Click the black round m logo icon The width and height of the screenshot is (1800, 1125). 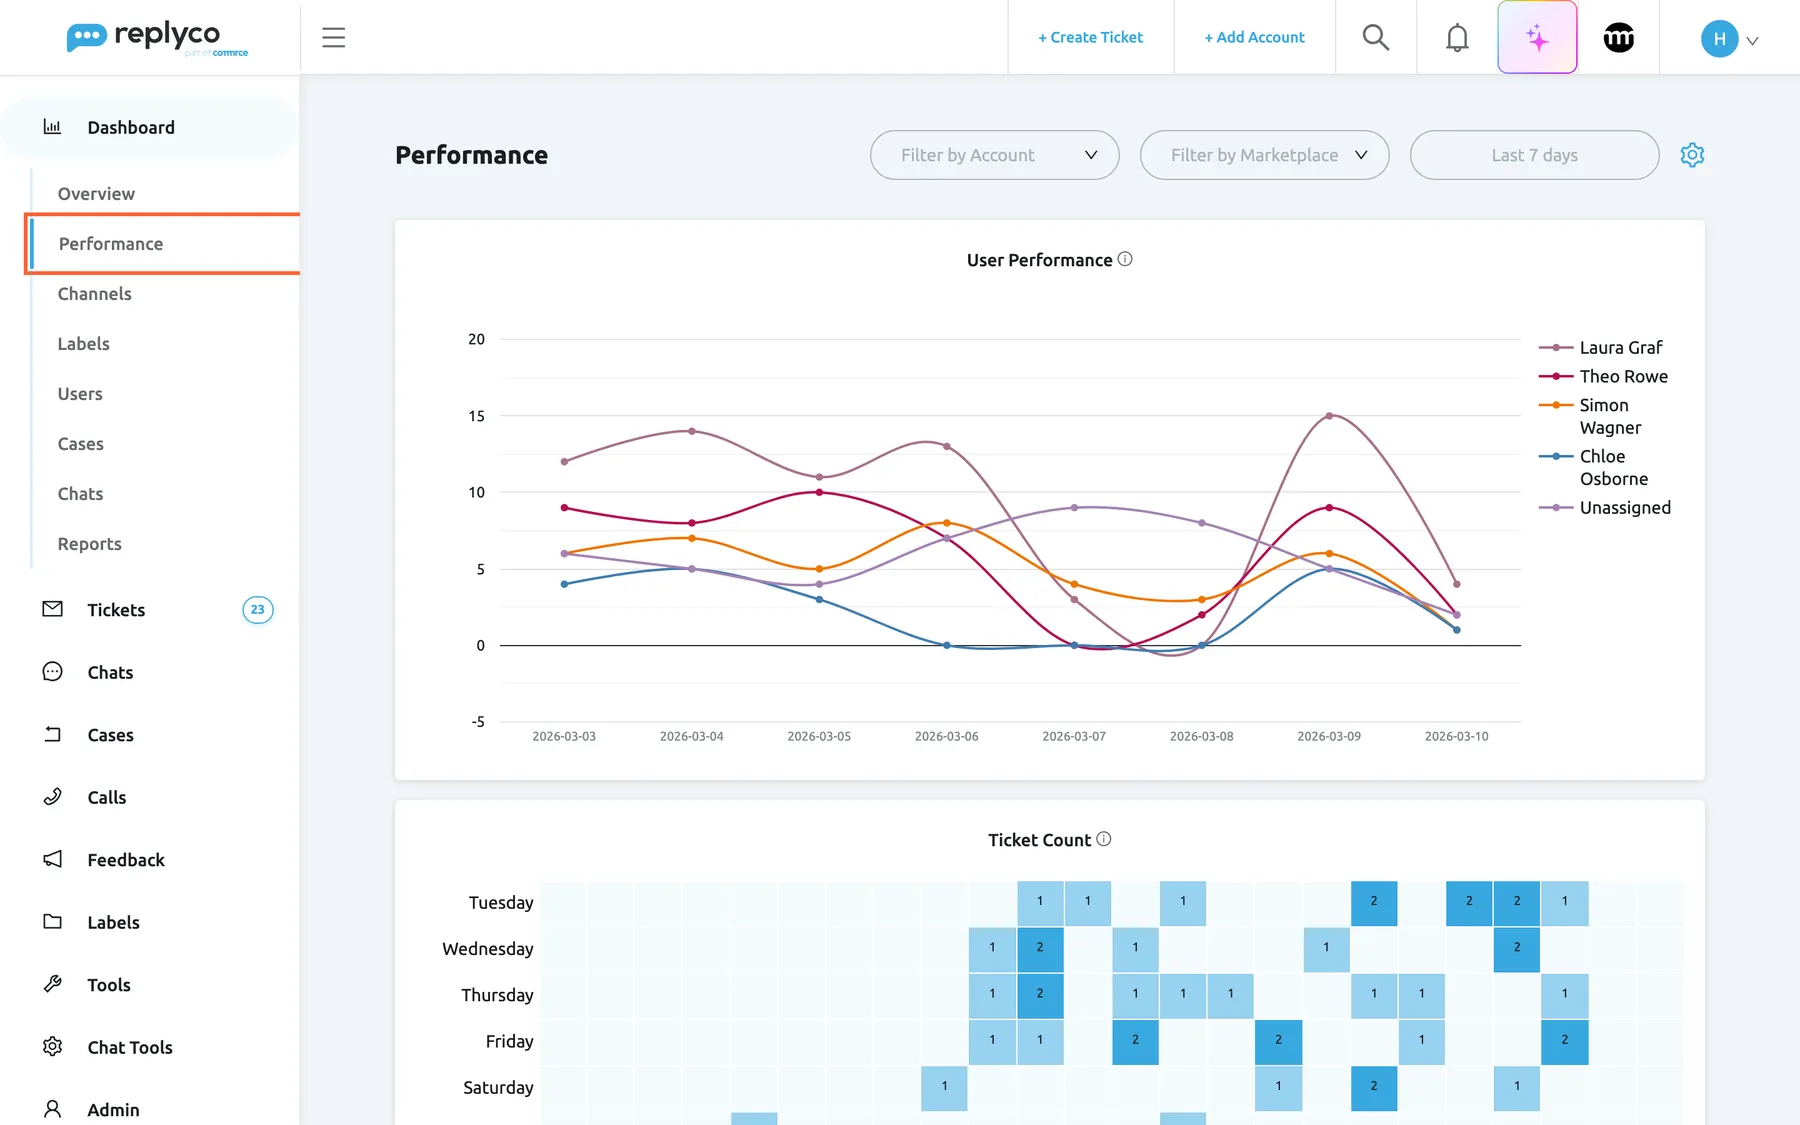(x=1618, y=38)
